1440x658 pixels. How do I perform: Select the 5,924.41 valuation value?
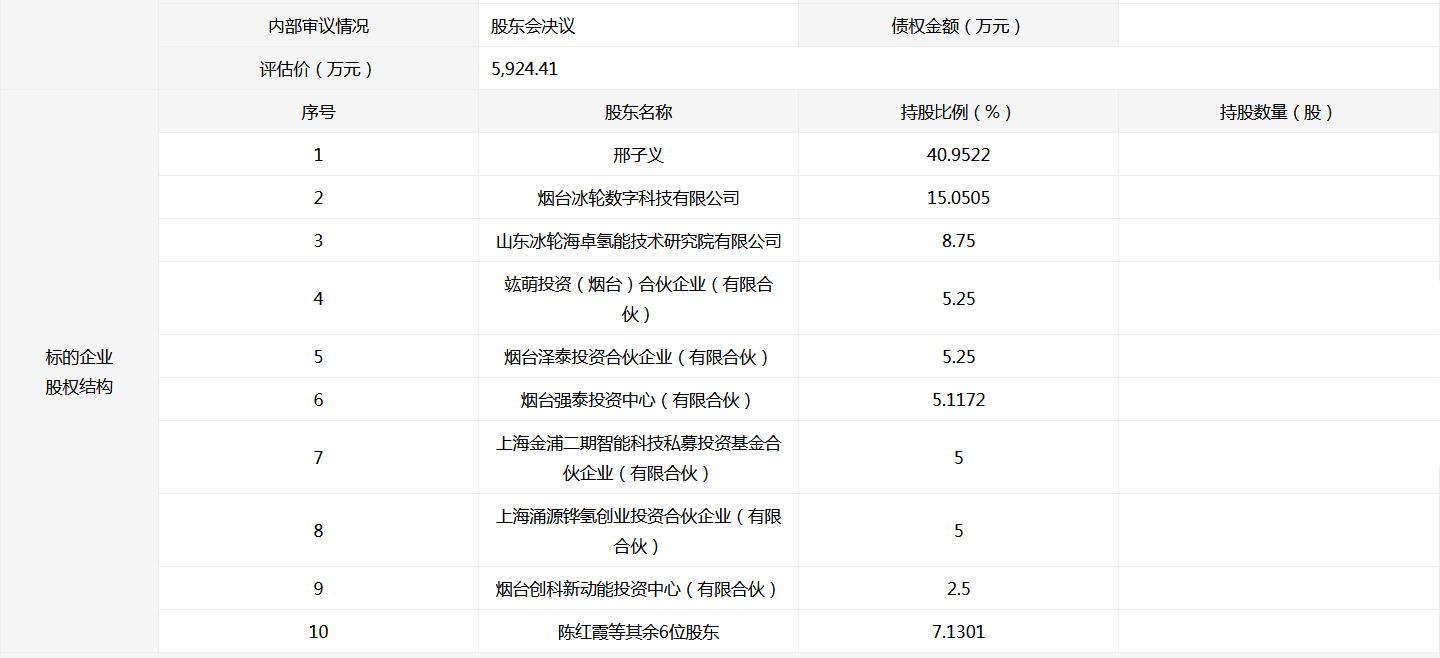tap(525, 69)
